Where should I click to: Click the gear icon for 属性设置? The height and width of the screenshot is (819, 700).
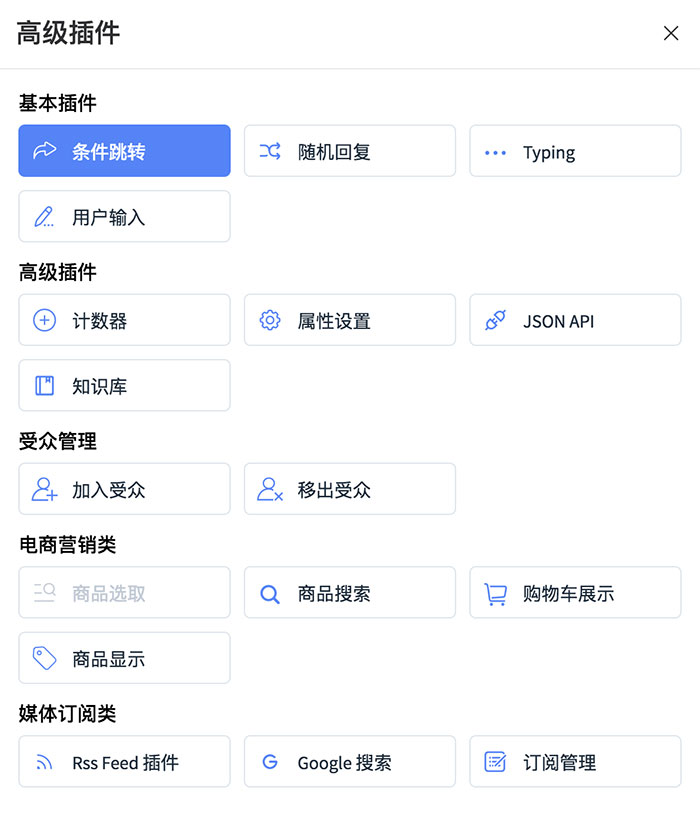click(x=270, y=320)
